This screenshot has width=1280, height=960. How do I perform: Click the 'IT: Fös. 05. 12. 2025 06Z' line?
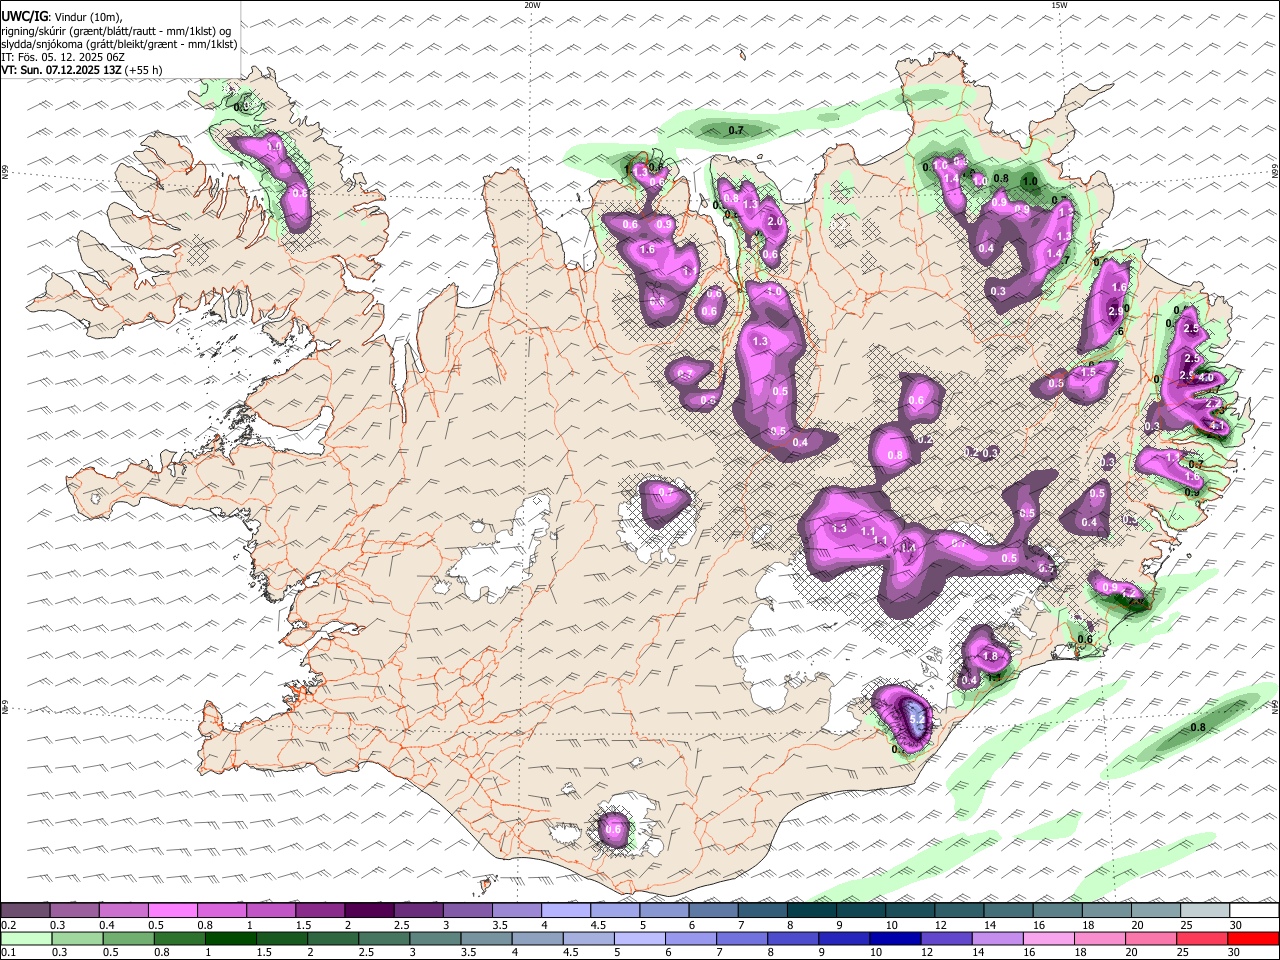62,57
